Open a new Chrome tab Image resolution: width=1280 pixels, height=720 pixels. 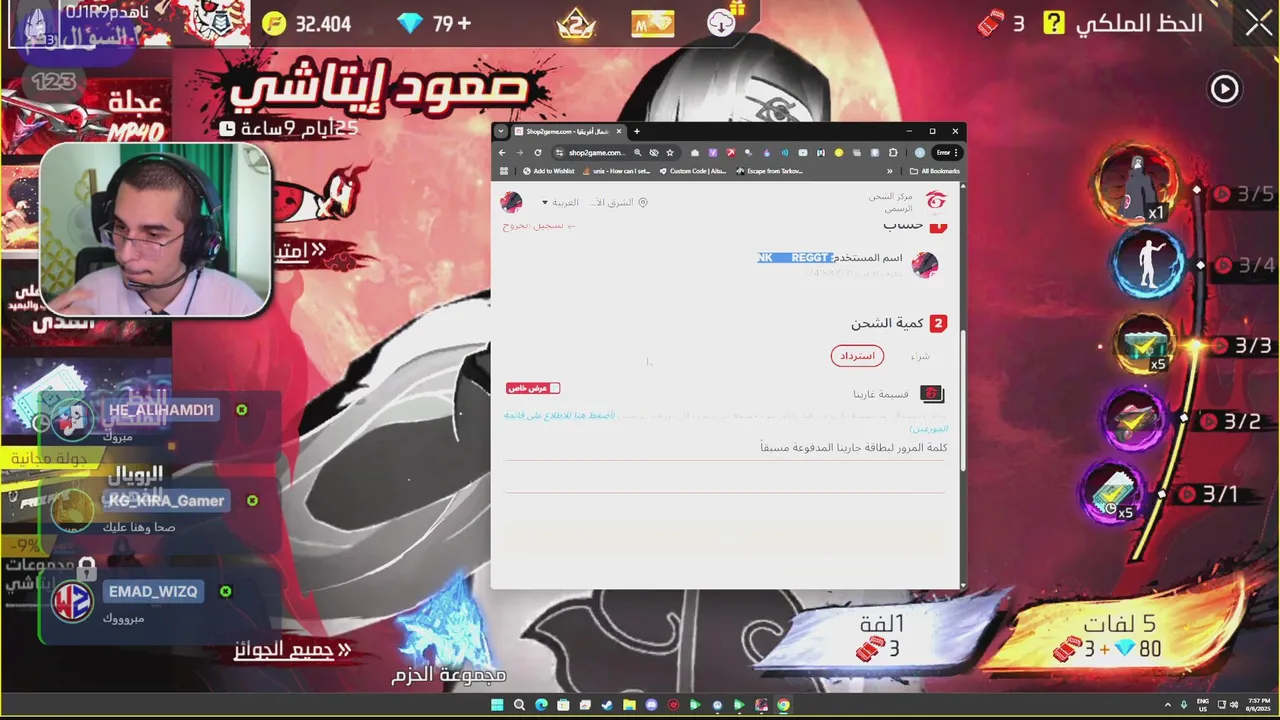637,131
